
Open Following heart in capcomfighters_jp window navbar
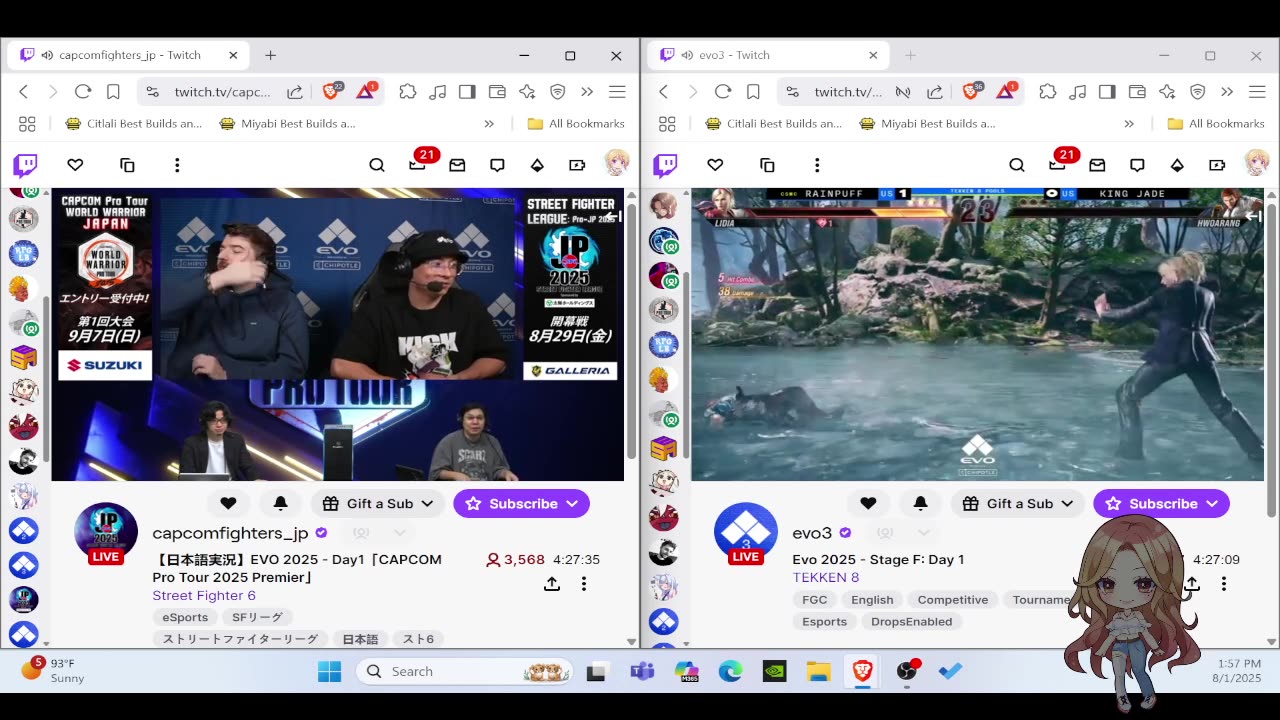tap(75, 165)
